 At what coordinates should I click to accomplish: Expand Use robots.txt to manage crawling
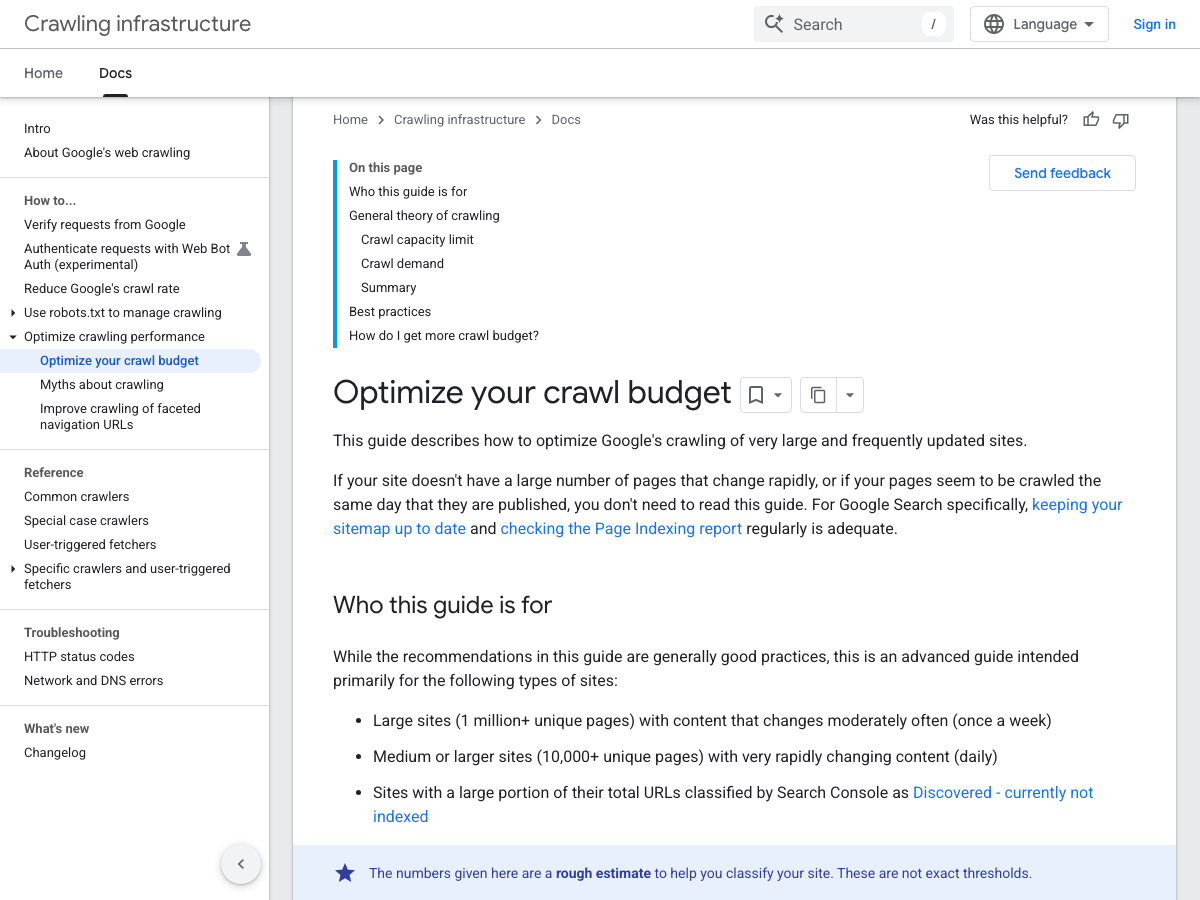tap(13, 313)
